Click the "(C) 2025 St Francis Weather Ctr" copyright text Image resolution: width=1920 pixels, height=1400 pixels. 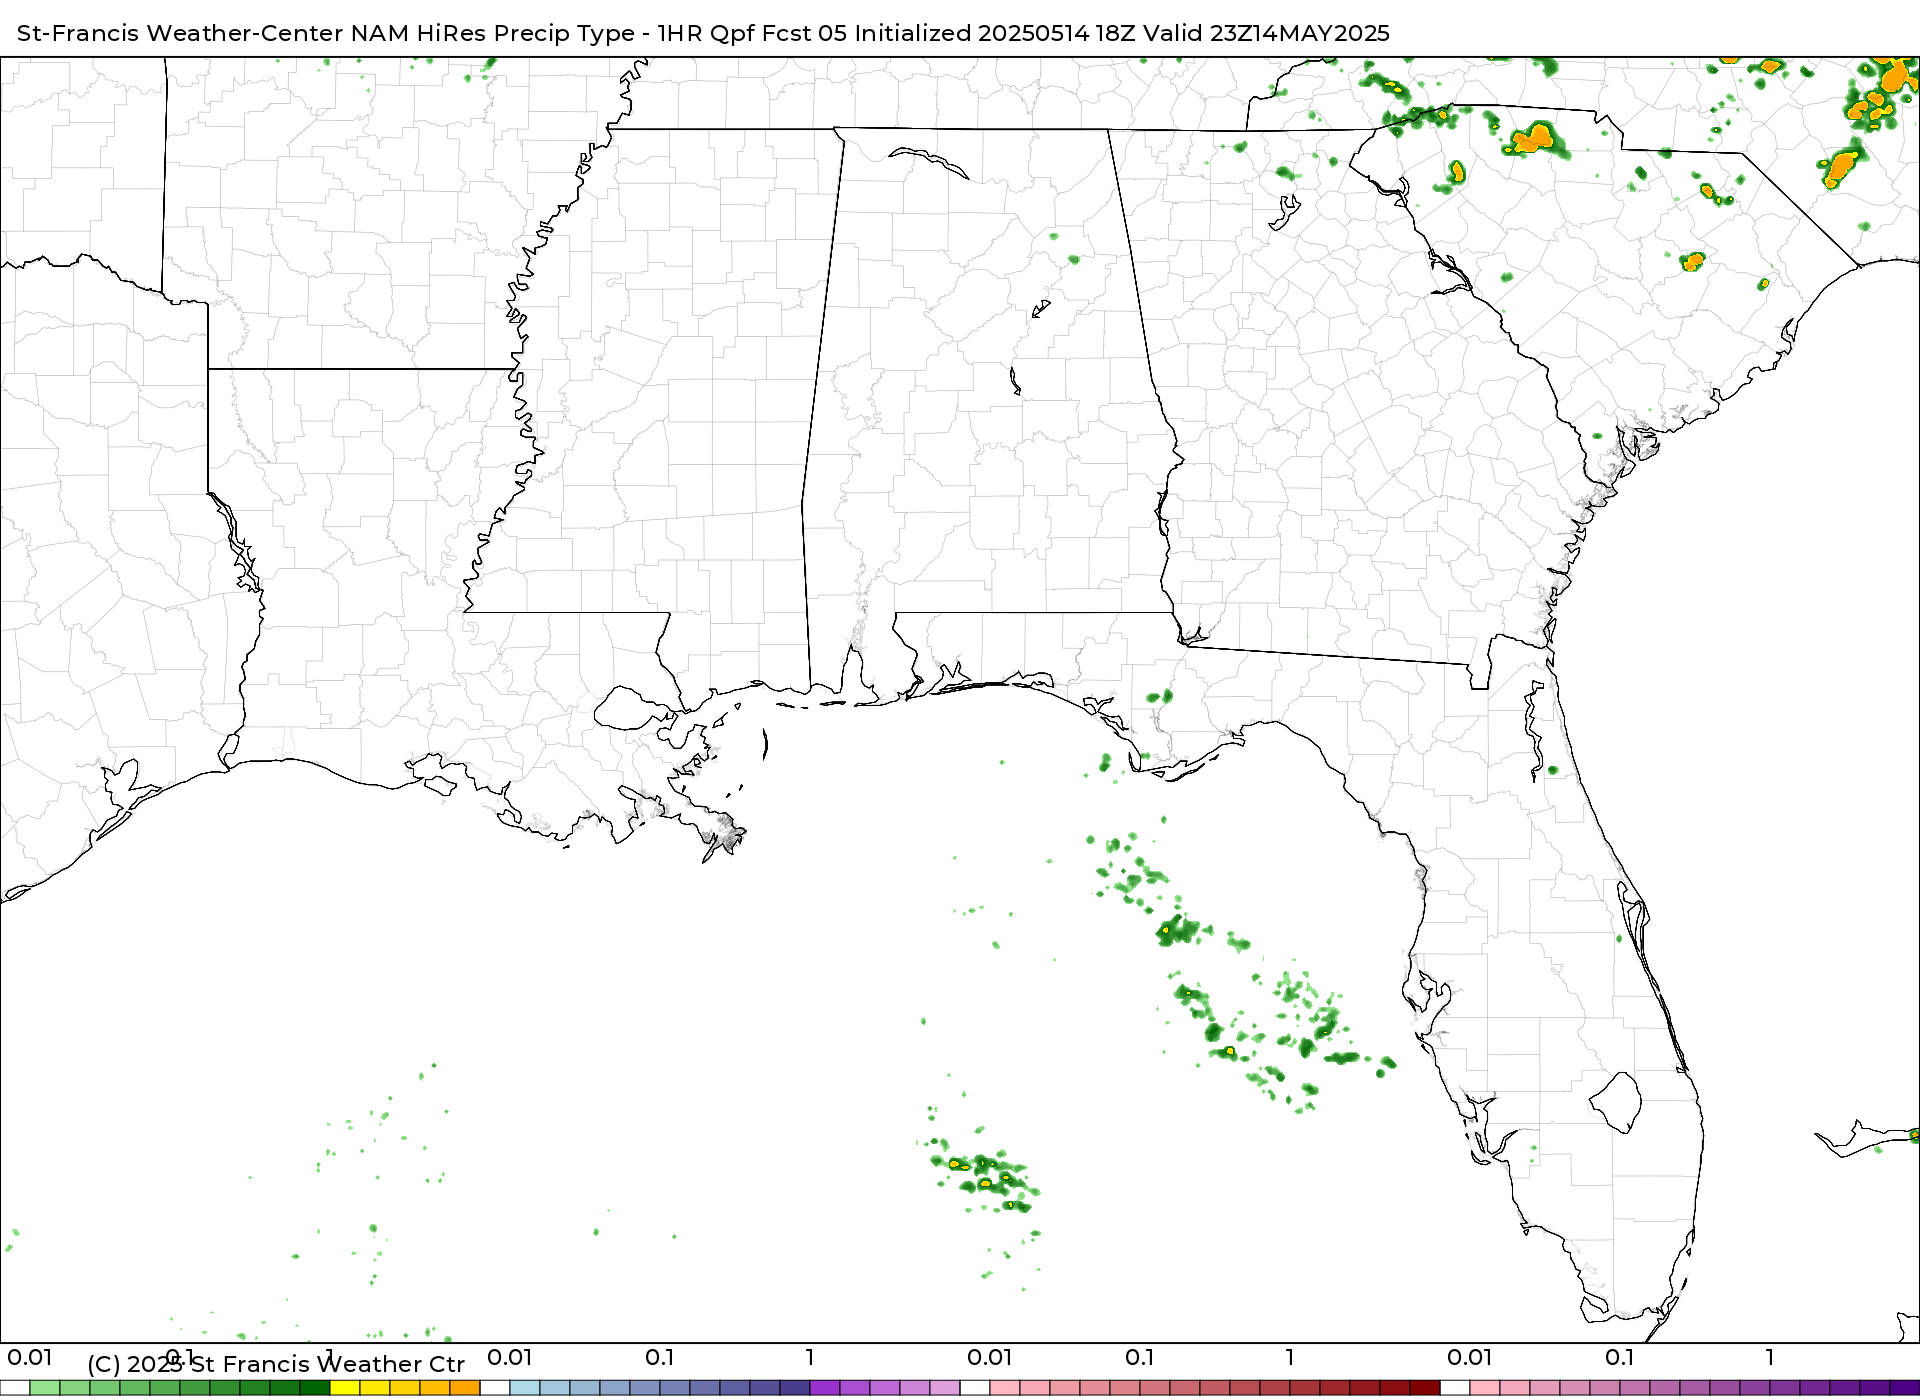coord(276,1364)
